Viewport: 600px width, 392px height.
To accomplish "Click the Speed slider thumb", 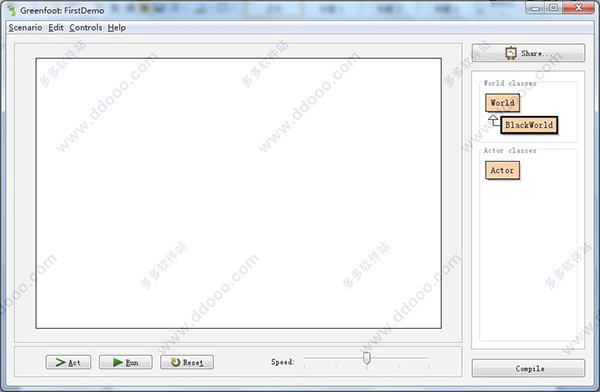I will pyautogui.click(x=367, y=358).
